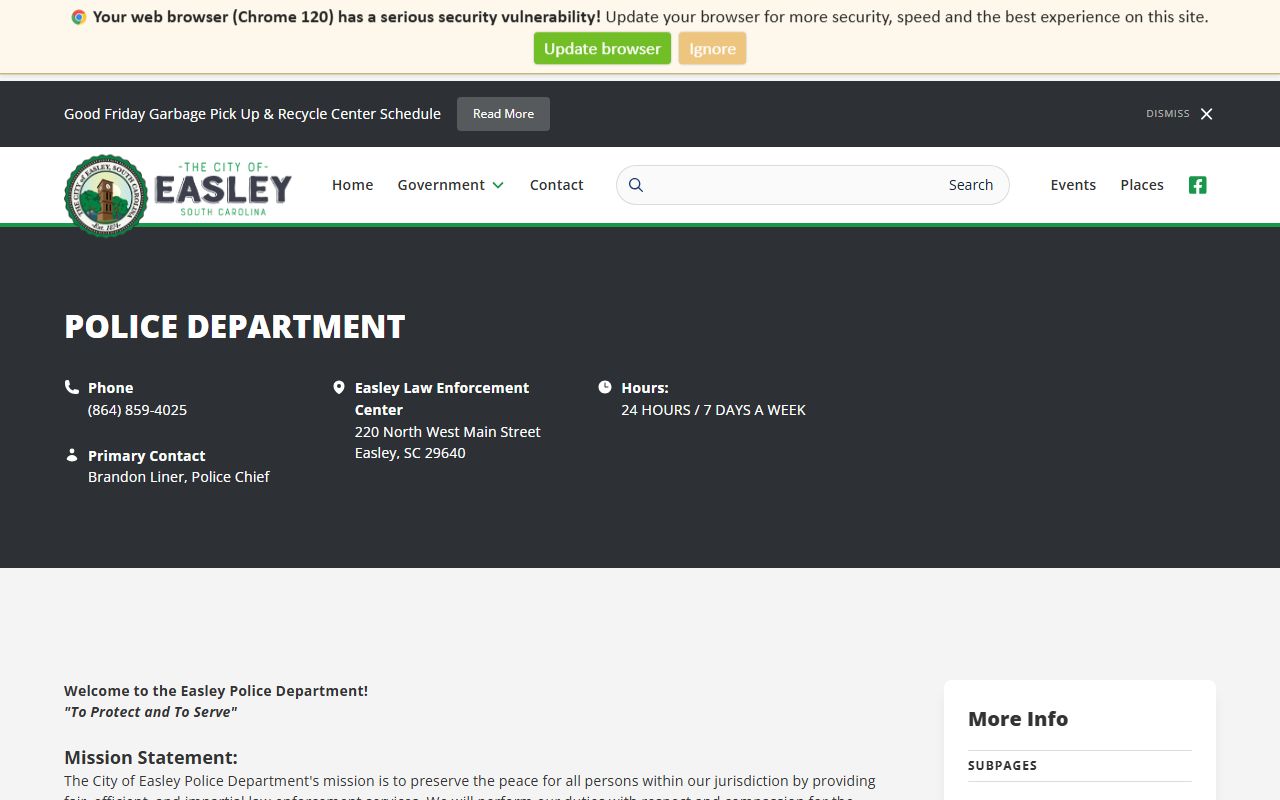Click the 220 North West Main Street address
Image resolution: width=1280 pixels, height=800 pixels.
click(x=447, y=432)
